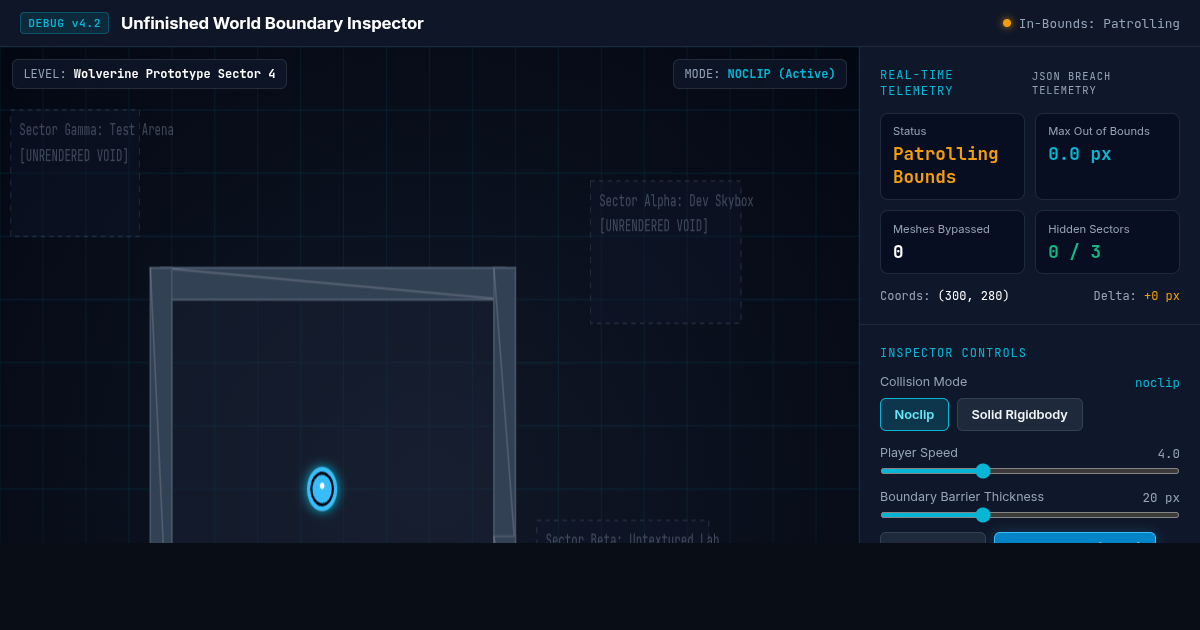Image resolution: width=1200 pixels, height=630 pixels.
Task: Open the JSON Breach Telemetry tab
Action: pyautogui.click(x=1071, y=83)
